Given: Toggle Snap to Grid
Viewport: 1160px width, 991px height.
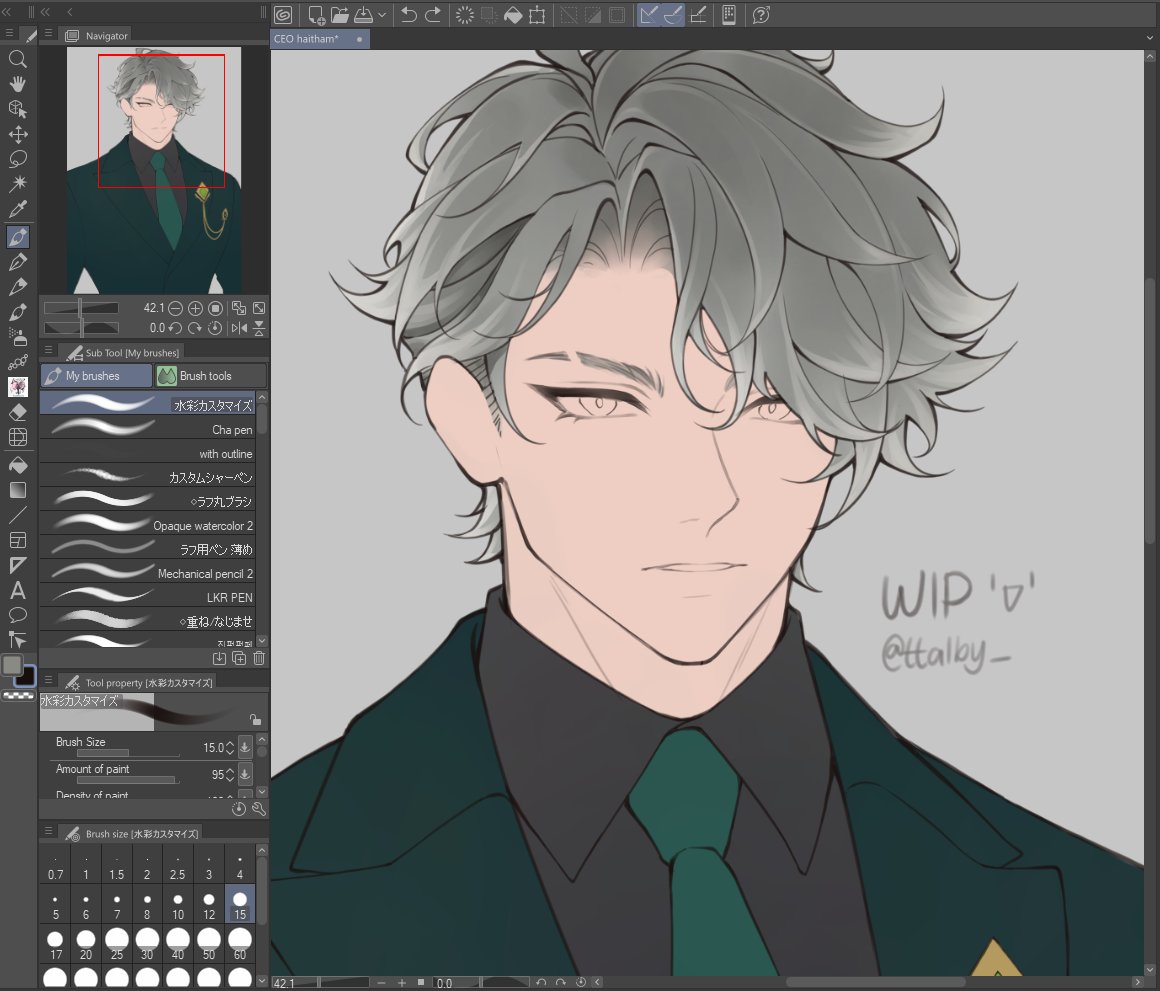Looking at the screenshot, I should click(x=698, y=15).
